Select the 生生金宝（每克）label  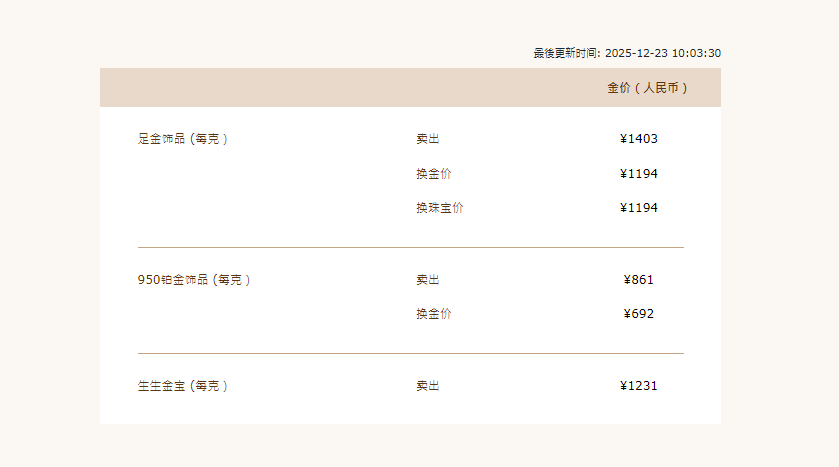click(184, 386)
